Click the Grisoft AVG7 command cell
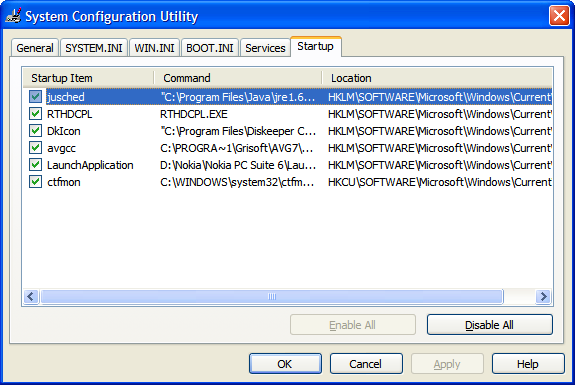 click(237, 148)
